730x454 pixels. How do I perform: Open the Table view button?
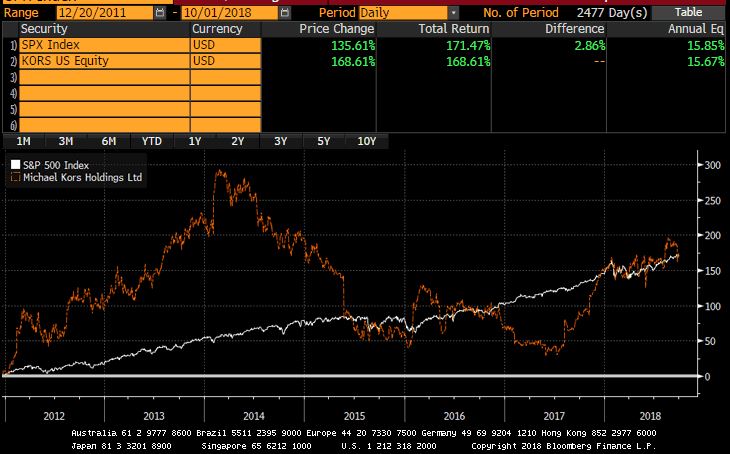tap(688, 12)
